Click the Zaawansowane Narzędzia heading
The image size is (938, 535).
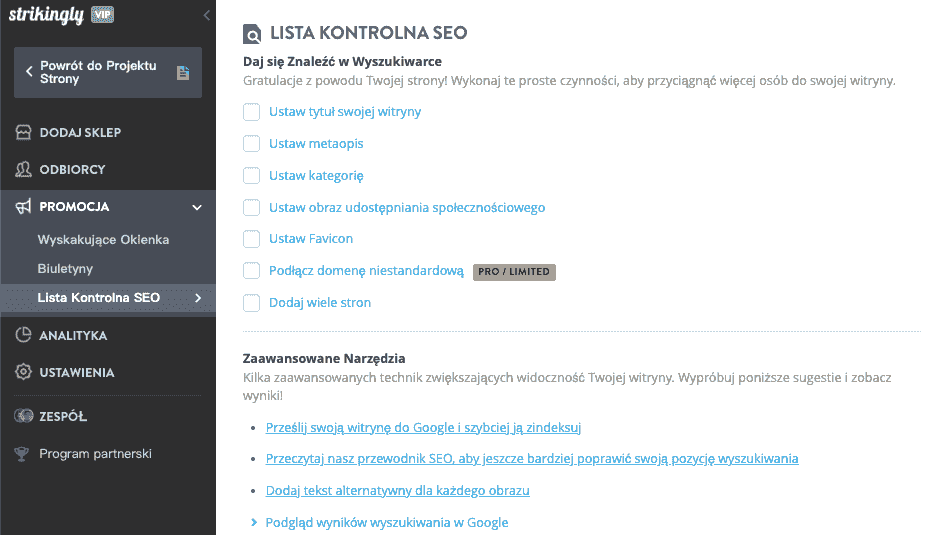point(324,358)
